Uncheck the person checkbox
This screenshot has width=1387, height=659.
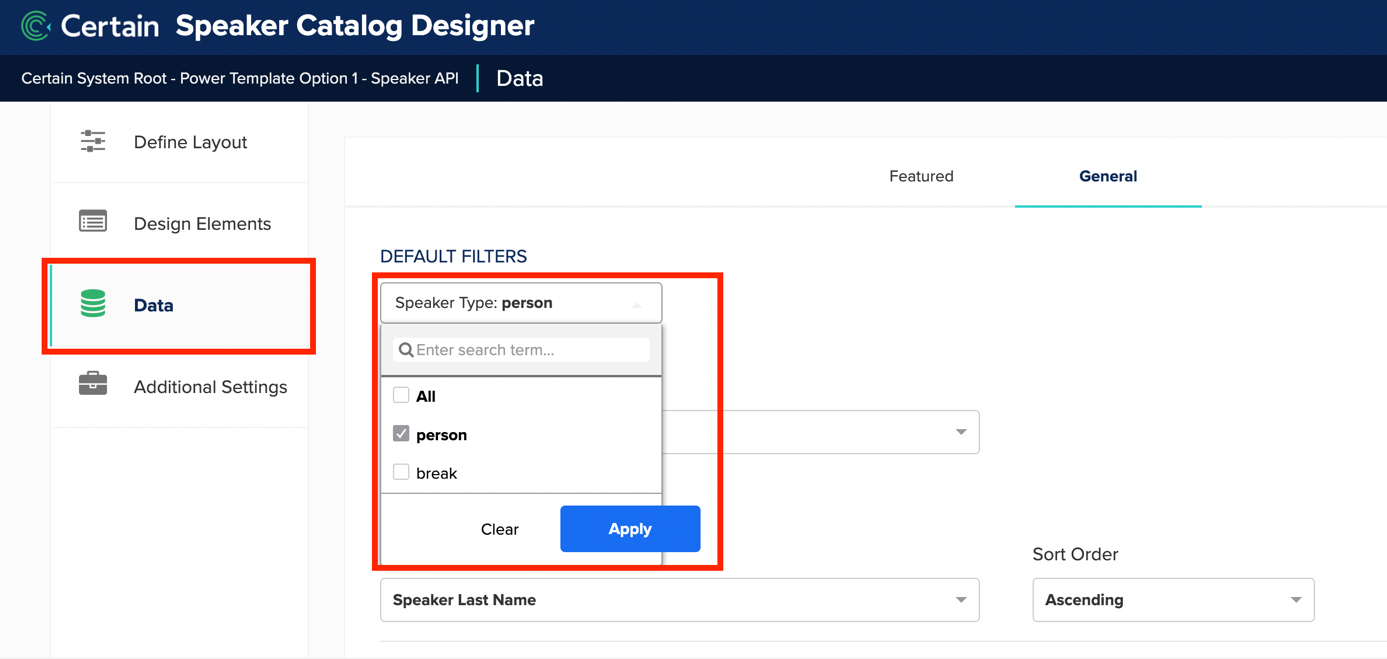pyautogui.click(x=401, y=434)
